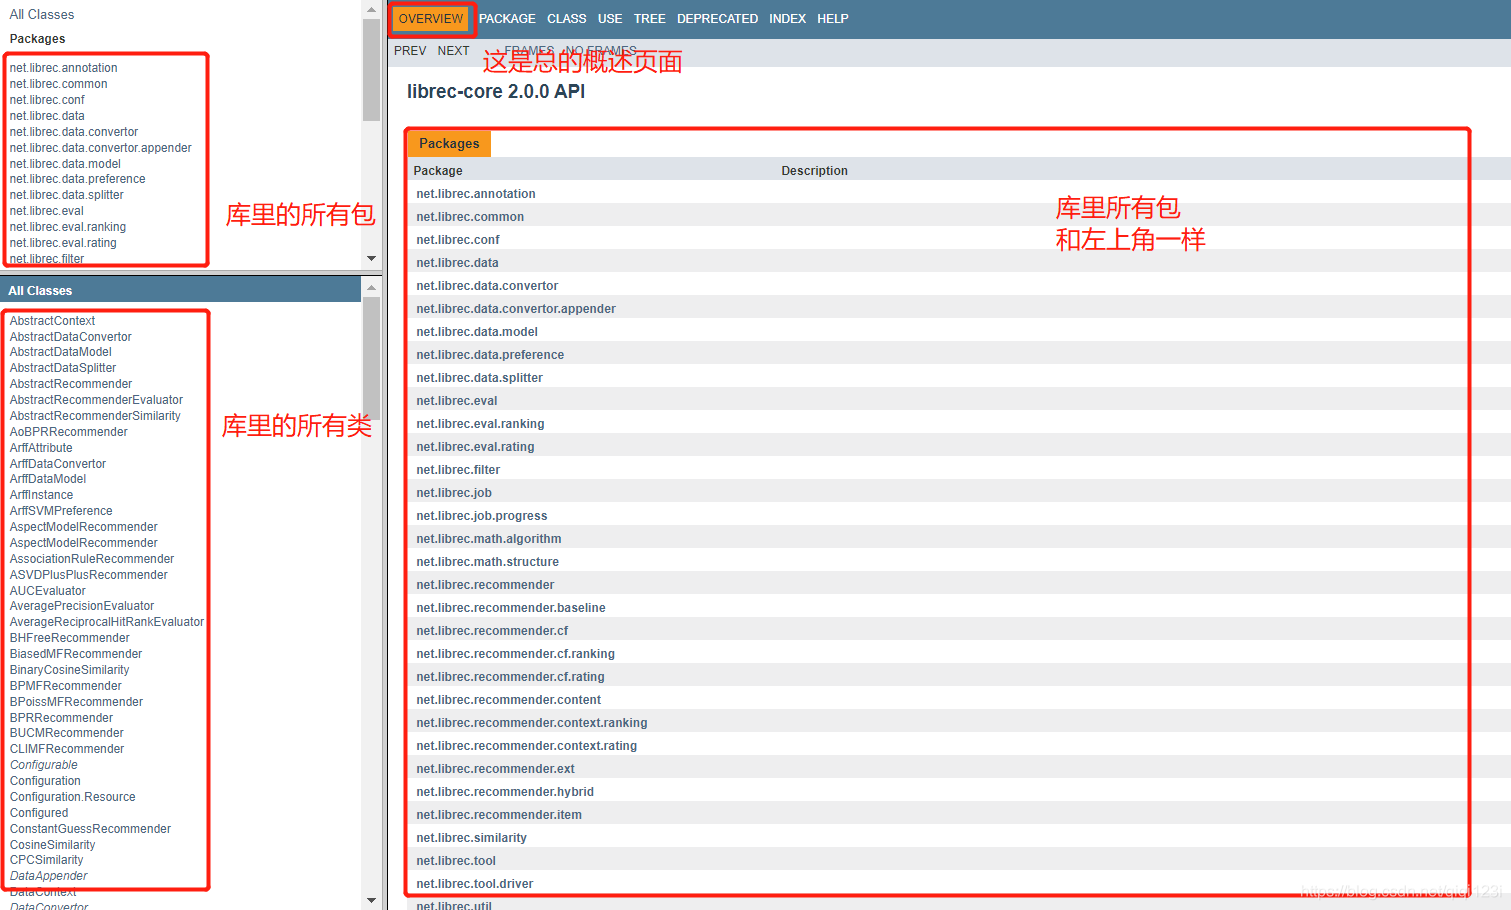Screen dimensions: 1511x910
Task: Open the HELP navigation link
Action: click(x=832, y=19)
